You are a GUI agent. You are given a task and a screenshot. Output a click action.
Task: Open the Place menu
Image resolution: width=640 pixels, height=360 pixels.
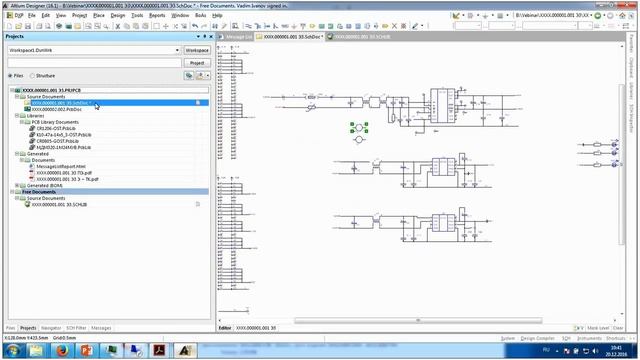point(99,16)
